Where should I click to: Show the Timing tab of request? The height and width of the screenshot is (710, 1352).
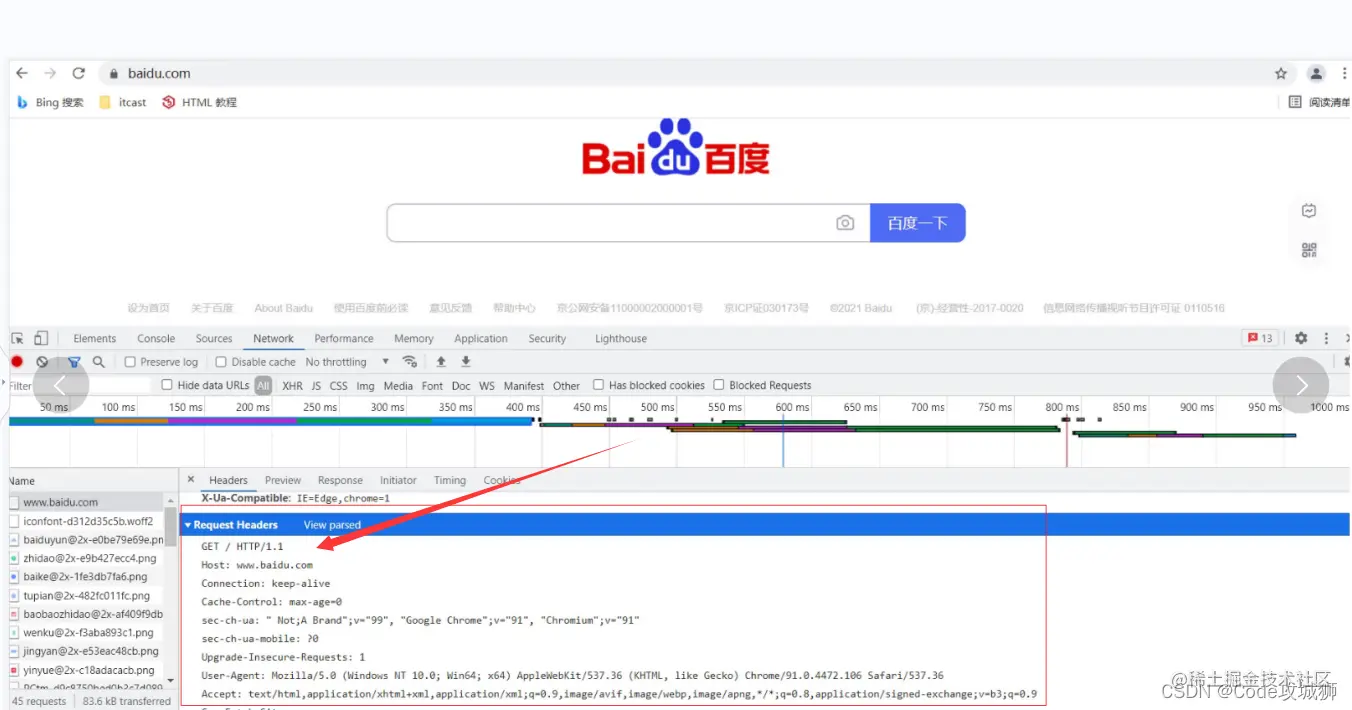point(450,480)
